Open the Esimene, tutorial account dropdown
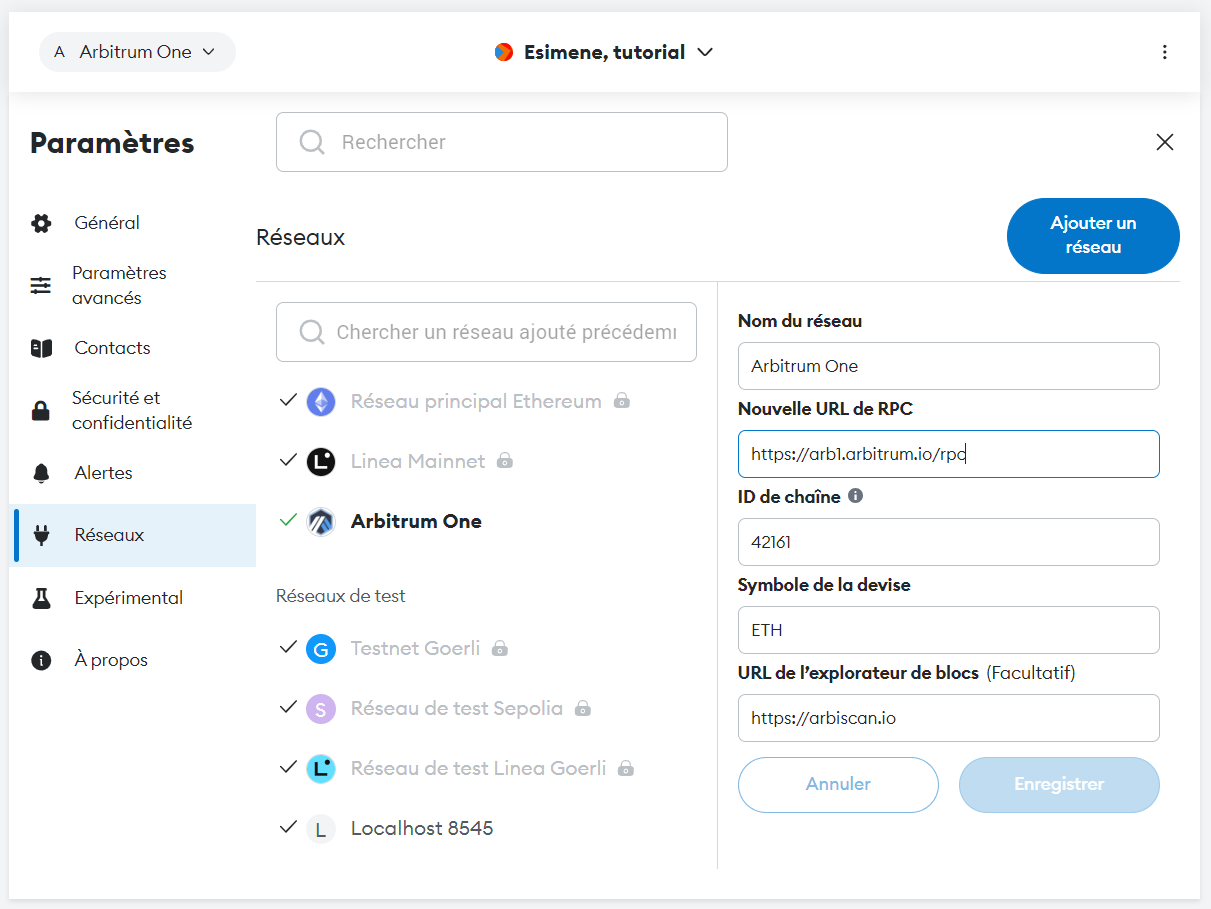The height and width of the screenshot is (909, 1211). [x=604, y=52]
